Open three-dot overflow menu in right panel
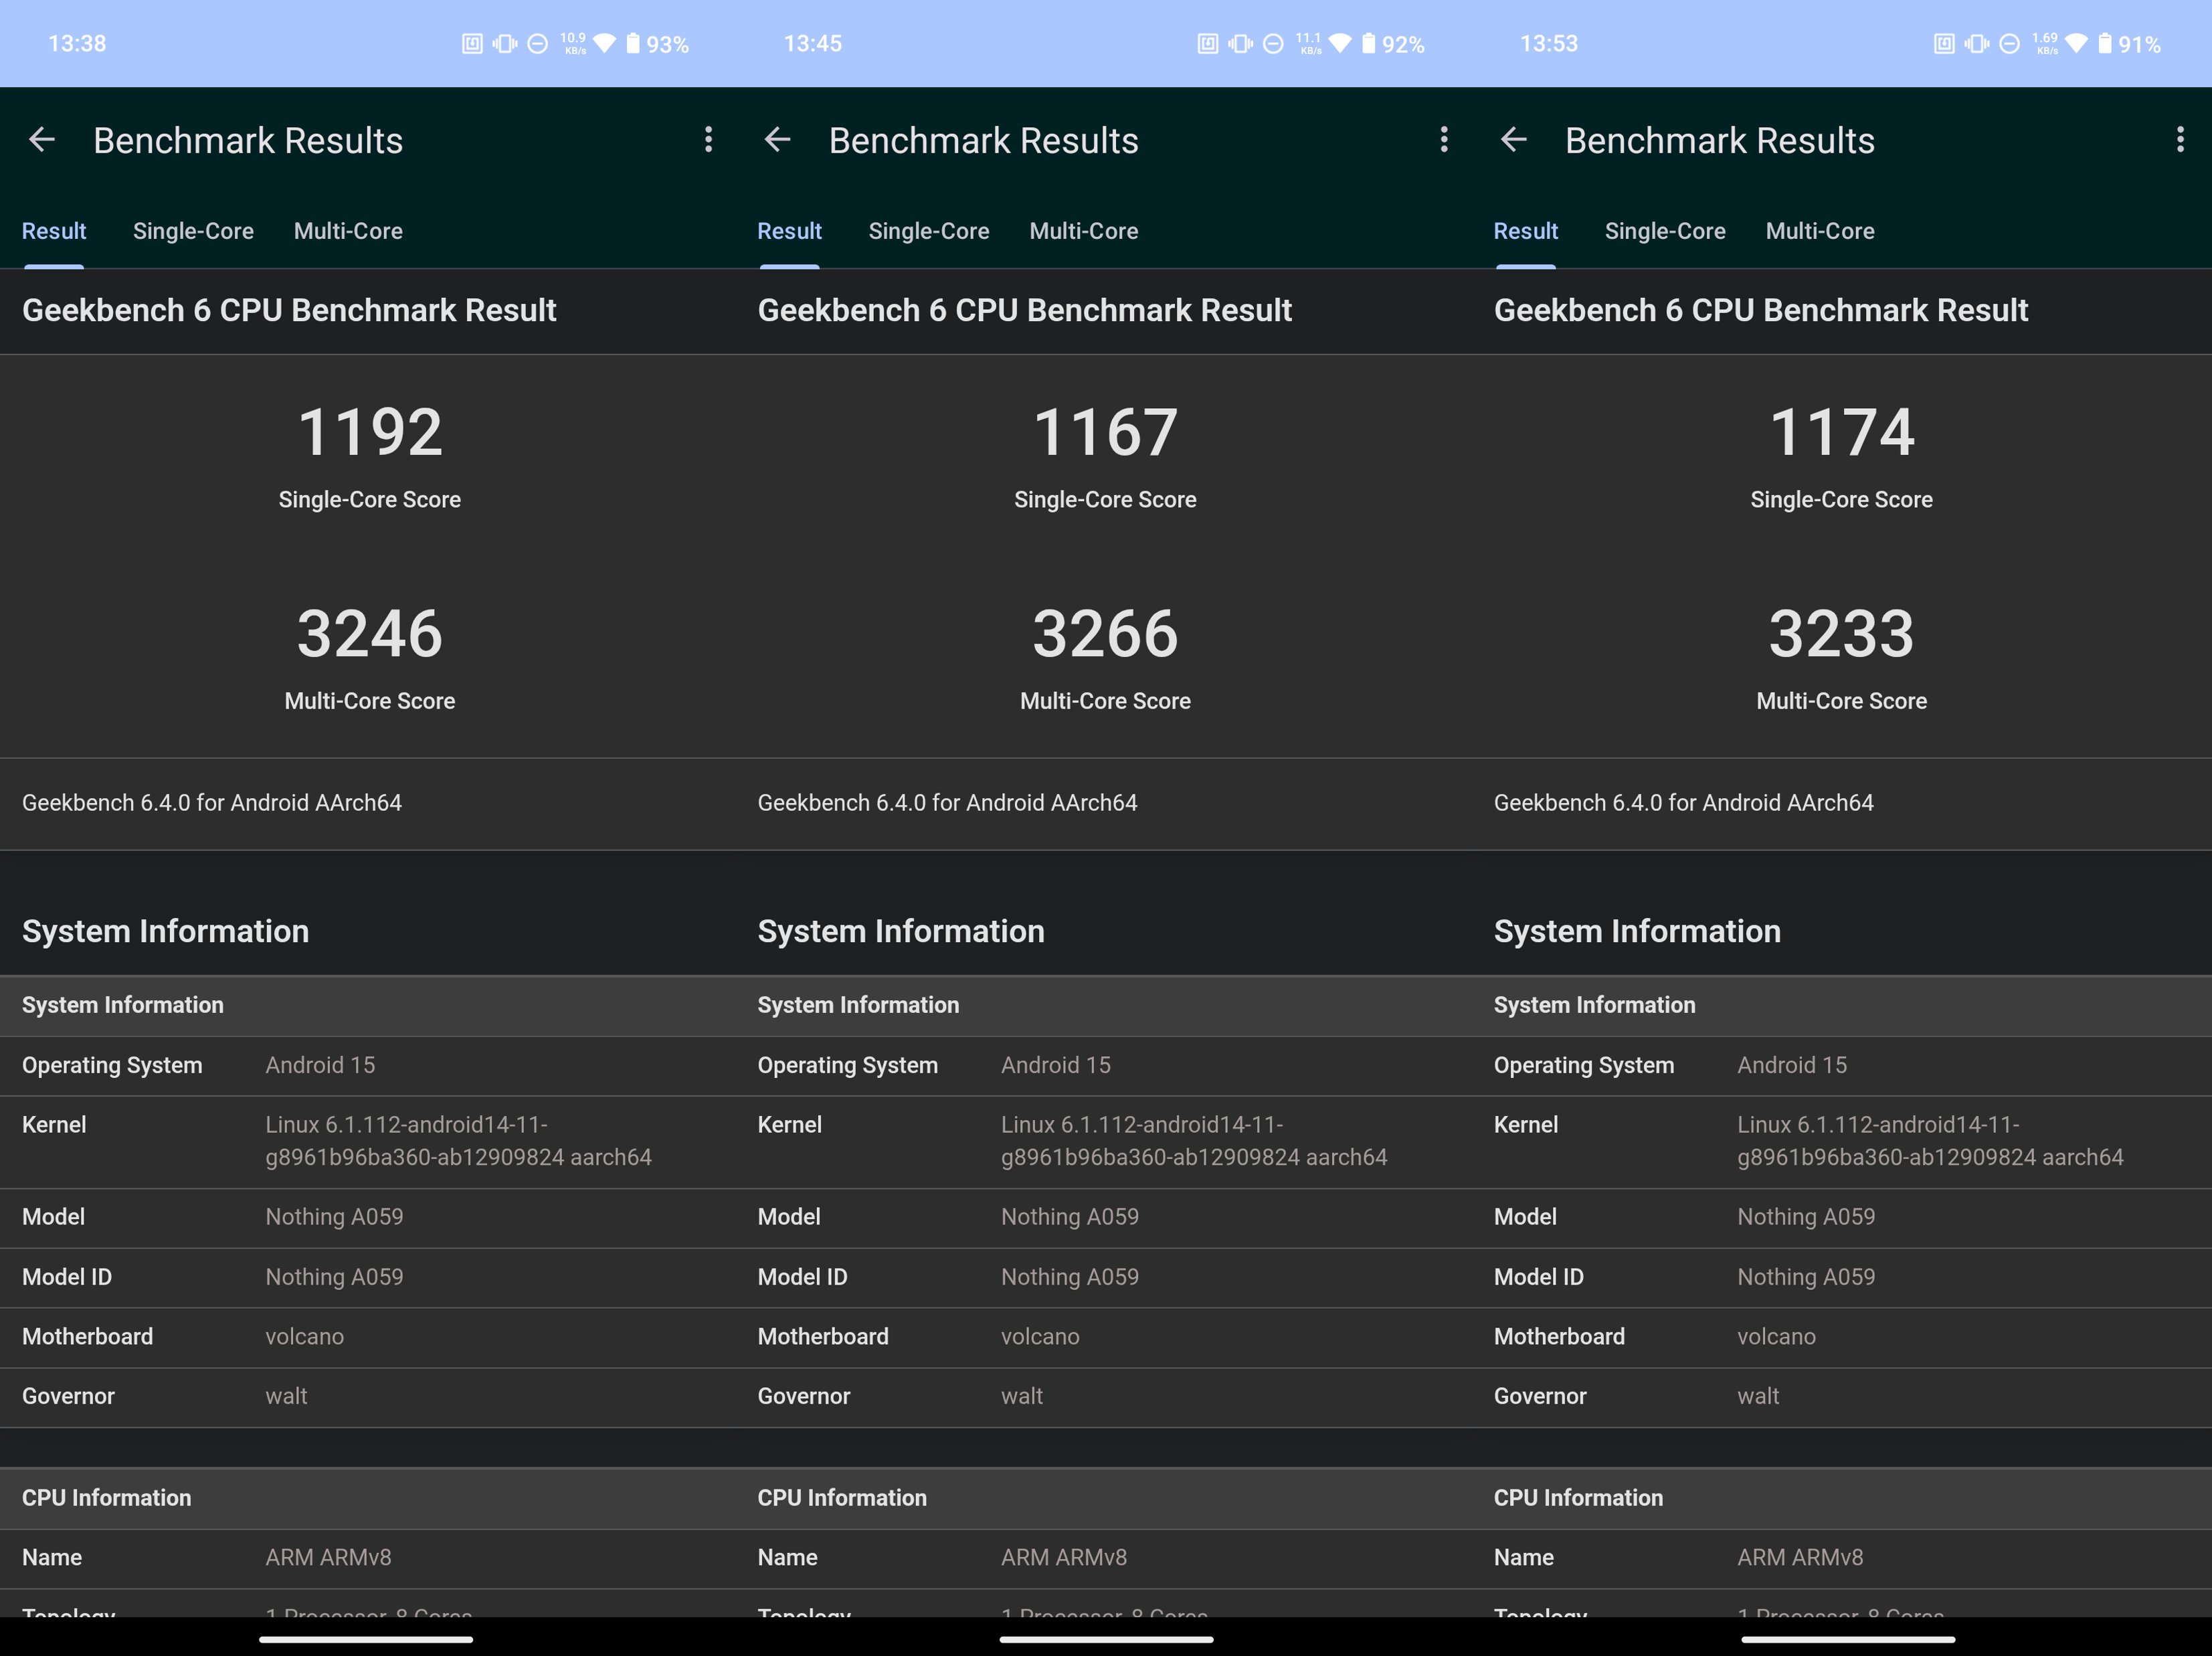 point(2180,140)
